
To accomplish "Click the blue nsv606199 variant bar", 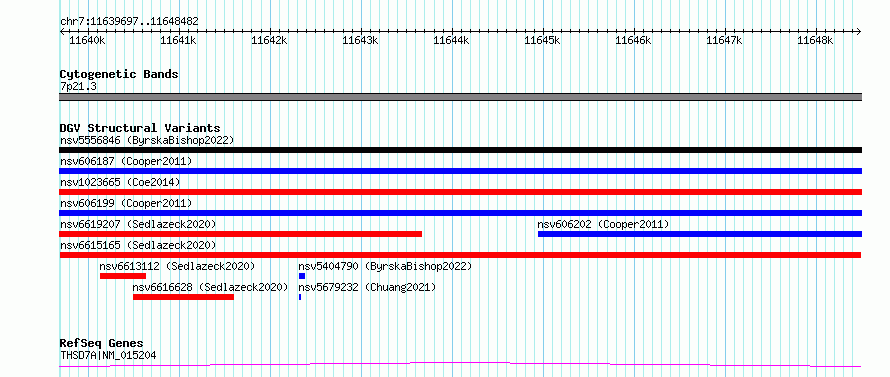I will point(461,213).
